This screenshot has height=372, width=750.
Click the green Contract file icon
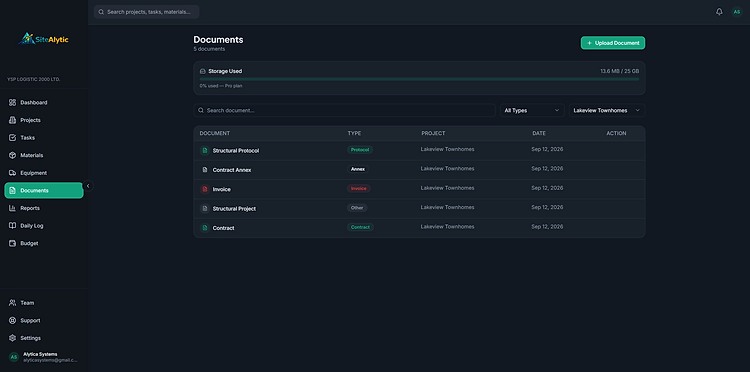pos(205,228)
